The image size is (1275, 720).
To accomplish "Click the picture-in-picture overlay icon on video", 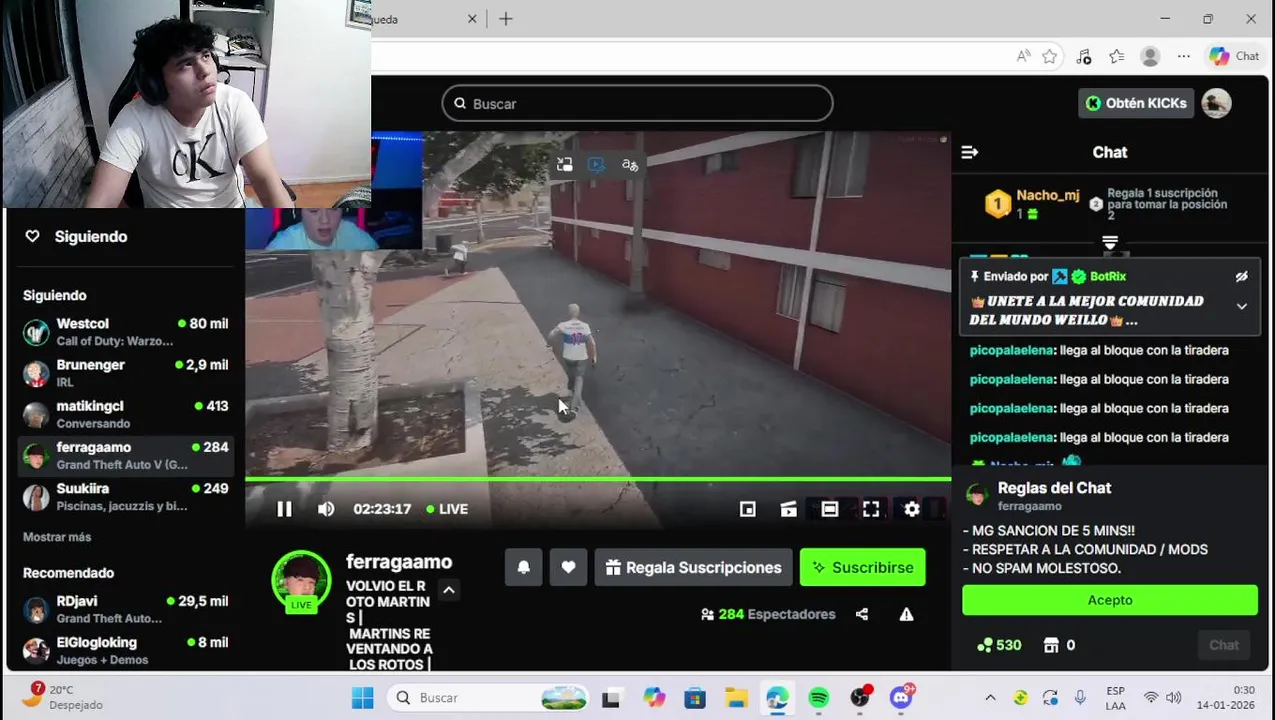I will pos(564,165).
